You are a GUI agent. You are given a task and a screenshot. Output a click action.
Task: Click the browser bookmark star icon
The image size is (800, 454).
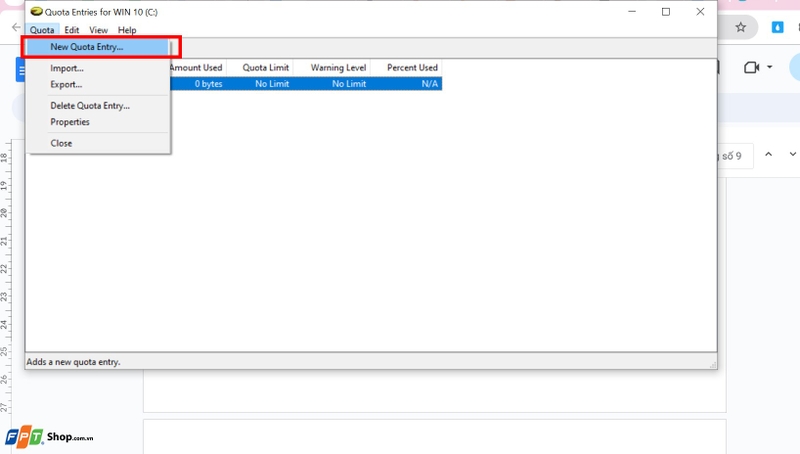(x=740, y=27)
